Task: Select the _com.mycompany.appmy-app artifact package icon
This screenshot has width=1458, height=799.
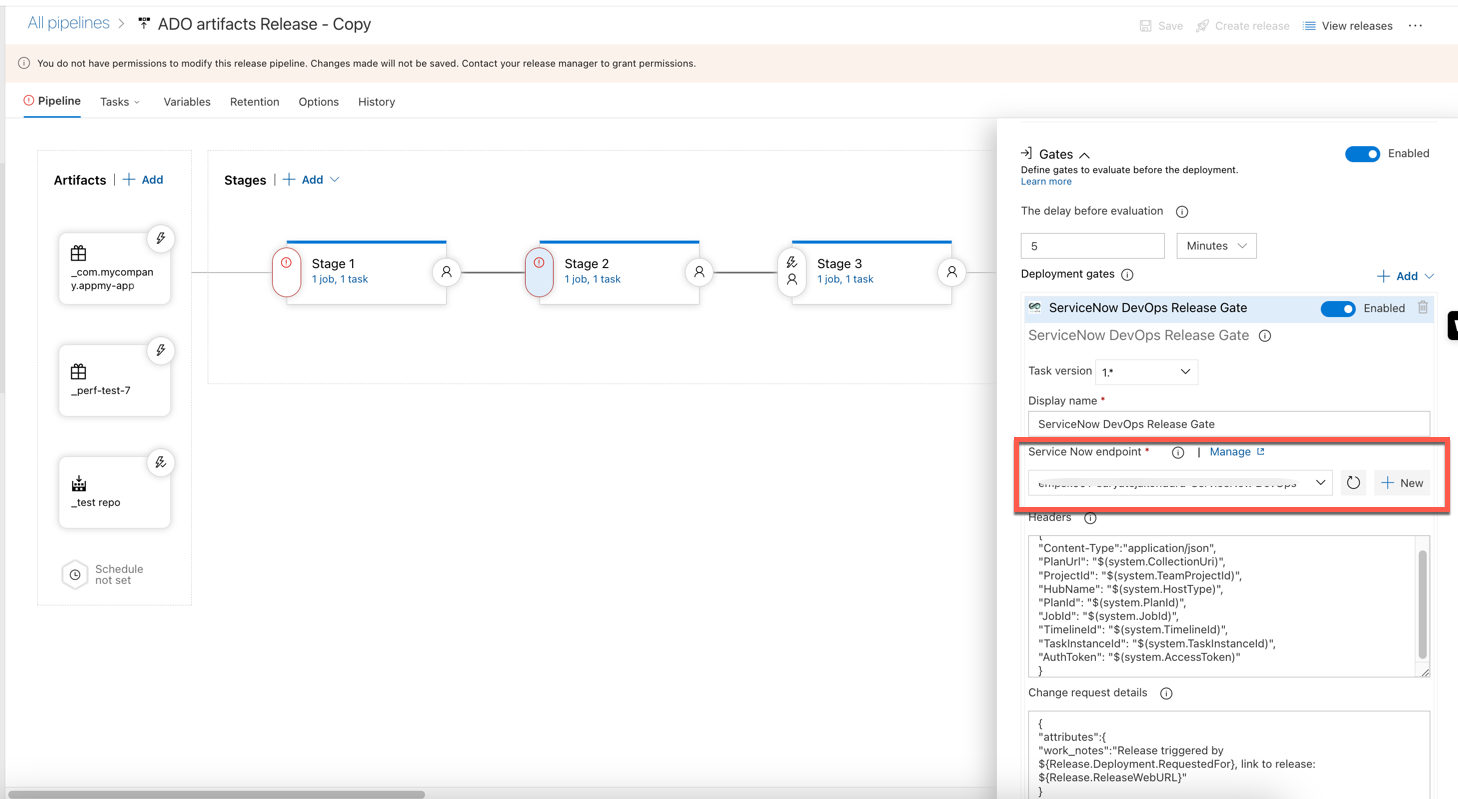Action: pos(79,254)
